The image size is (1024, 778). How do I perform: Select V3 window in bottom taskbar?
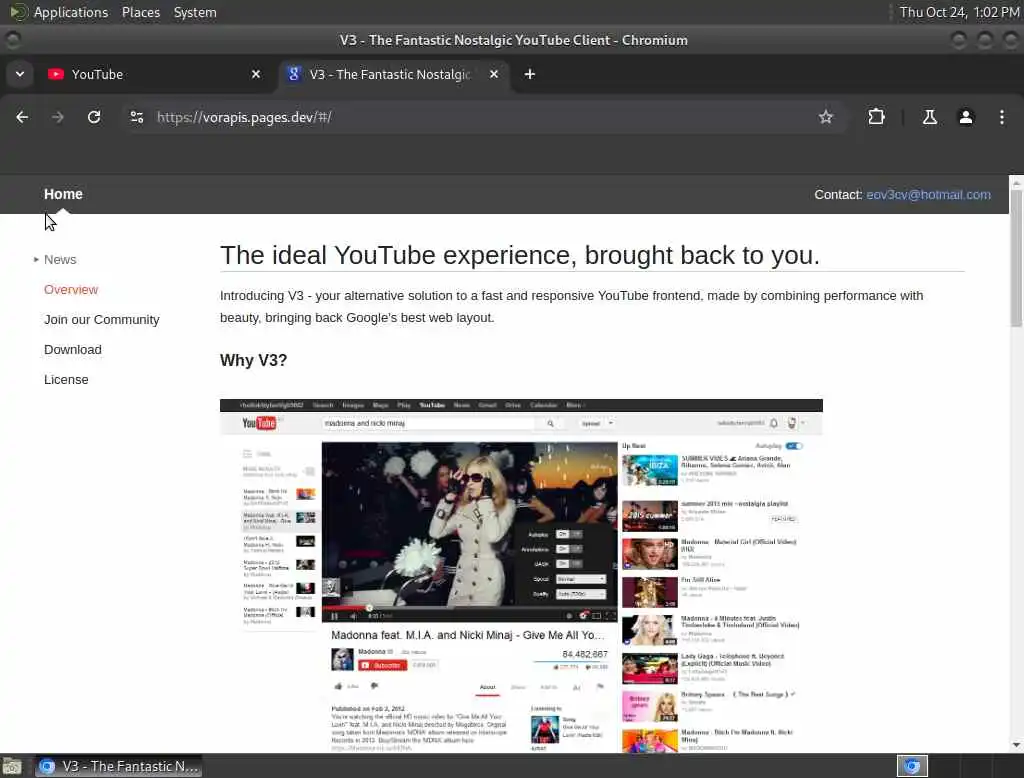coord(118,766)
